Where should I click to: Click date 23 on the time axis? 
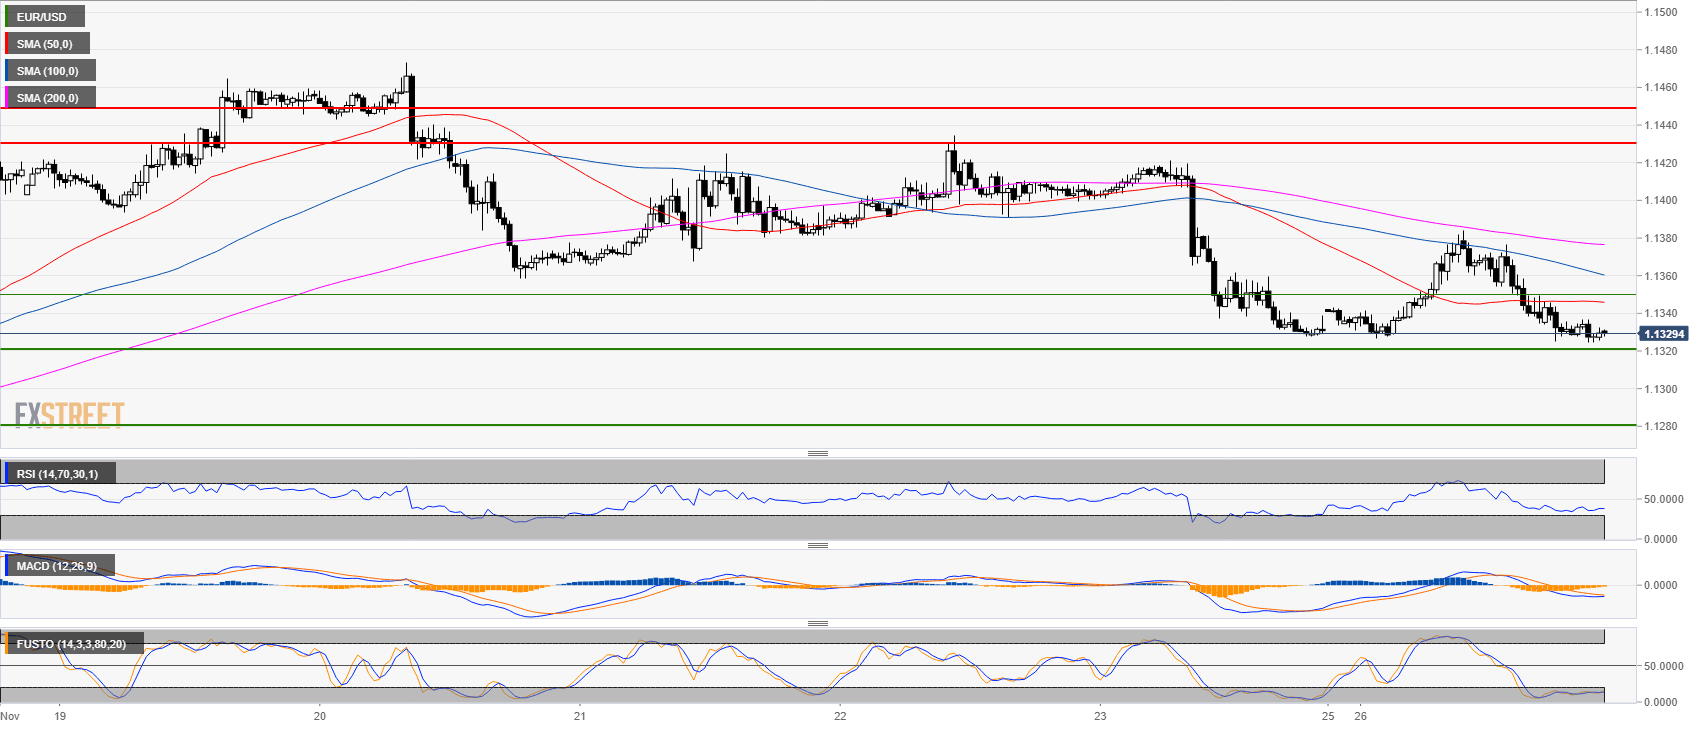tap(1100, 716)
